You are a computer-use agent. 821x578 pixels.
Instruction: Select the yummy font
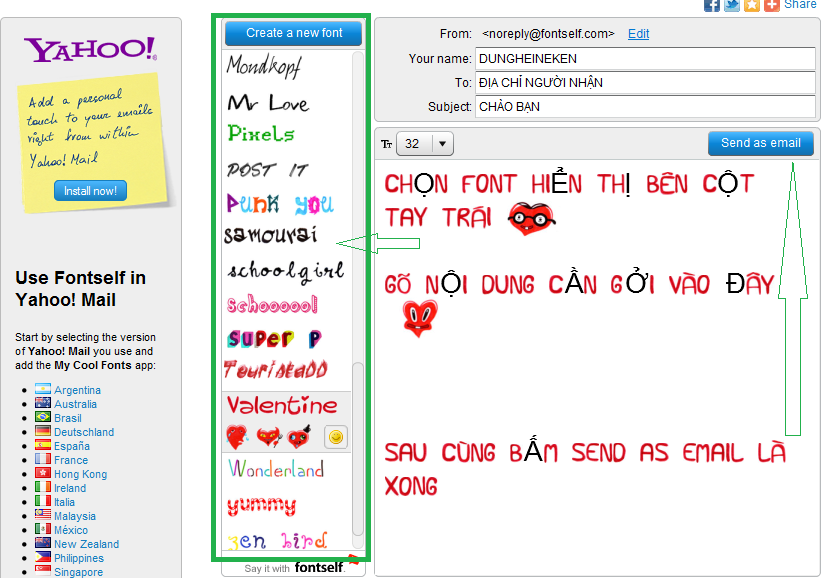261,506
